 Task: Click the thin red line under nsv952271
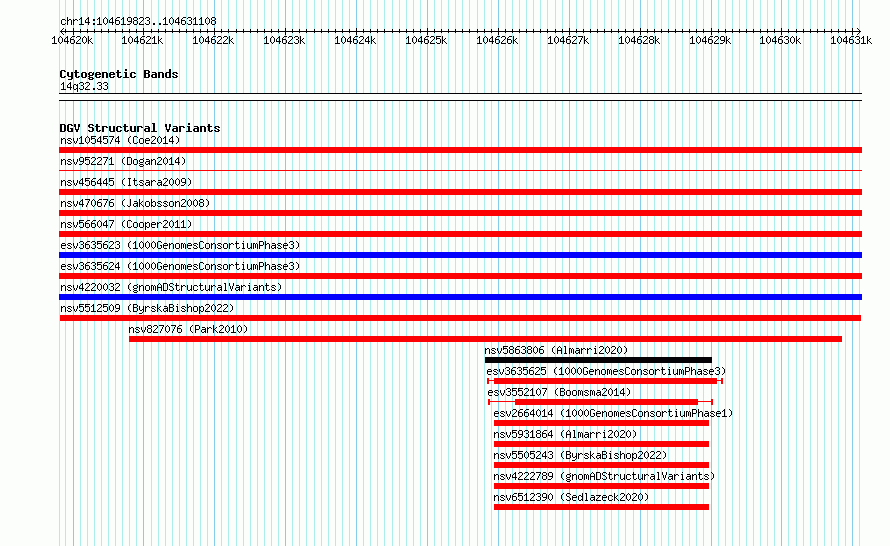pos(460,170)
